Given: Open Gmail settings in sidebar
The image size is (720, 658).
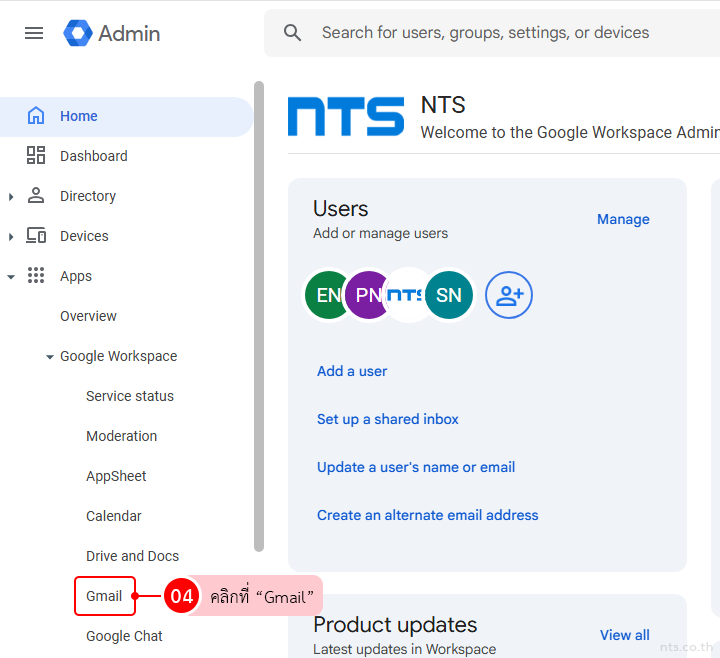Looking at the screenshot, I should (x=105, y=596).
